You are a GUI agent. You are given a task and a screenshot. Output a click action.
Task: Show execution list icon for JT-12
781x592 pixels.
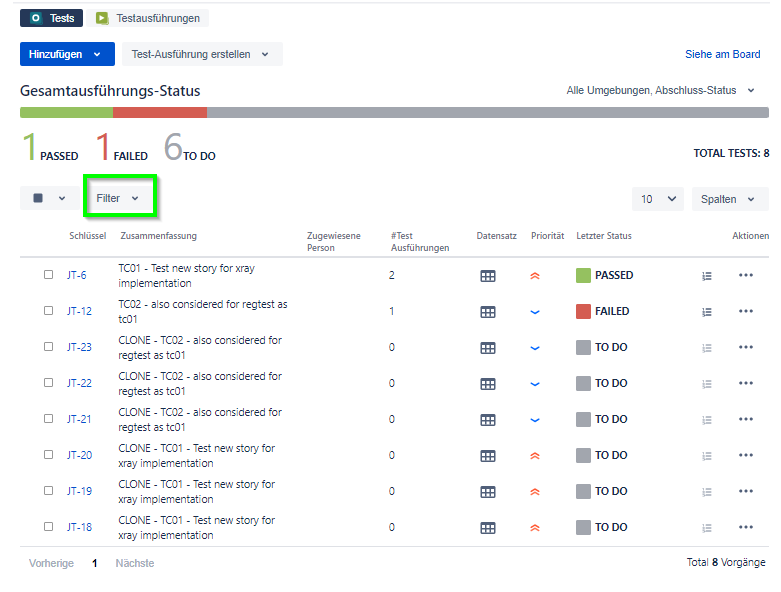[706, 312]
